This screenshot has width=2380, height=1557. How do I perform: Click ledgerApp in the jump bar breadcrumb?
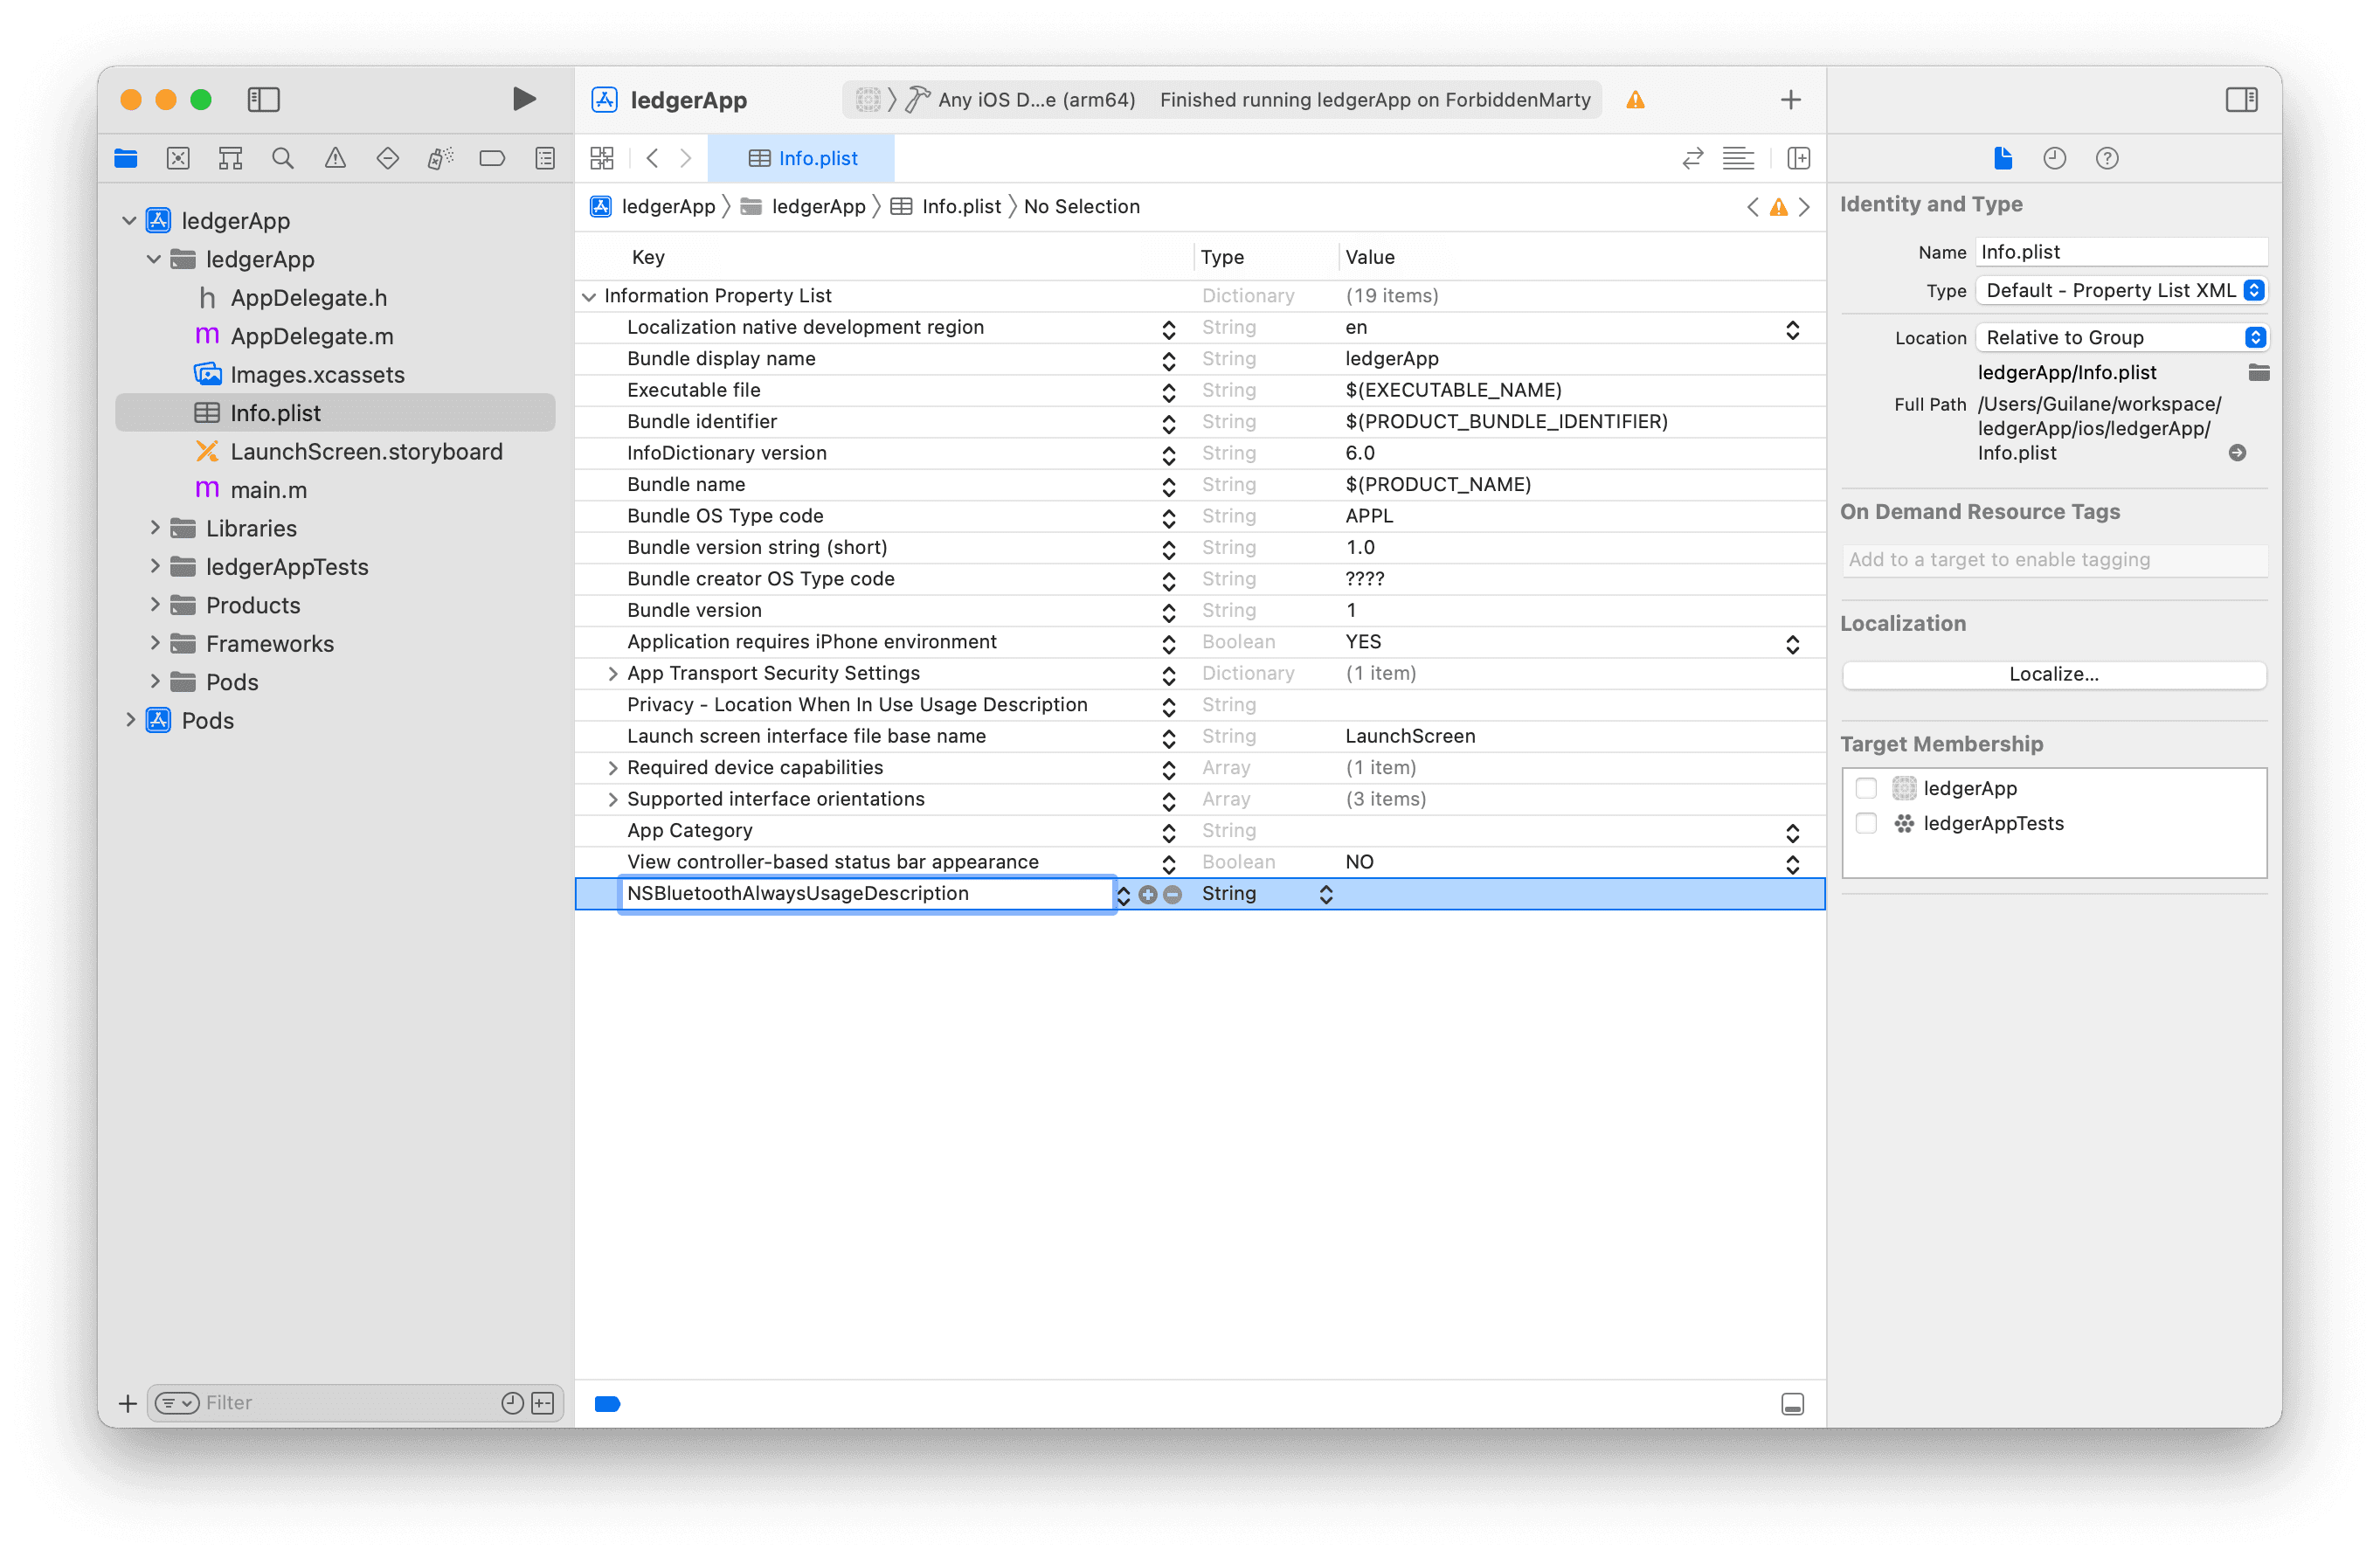point(668,206)
